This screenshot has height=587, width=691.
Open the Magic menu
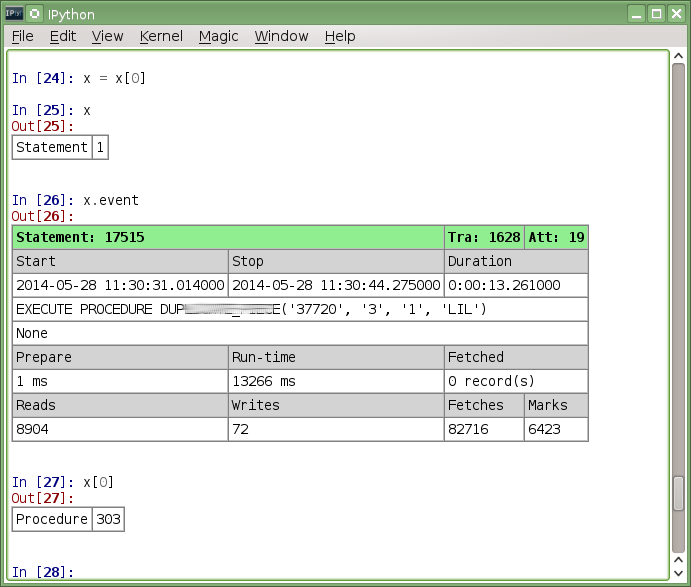(x=218, y=36)
